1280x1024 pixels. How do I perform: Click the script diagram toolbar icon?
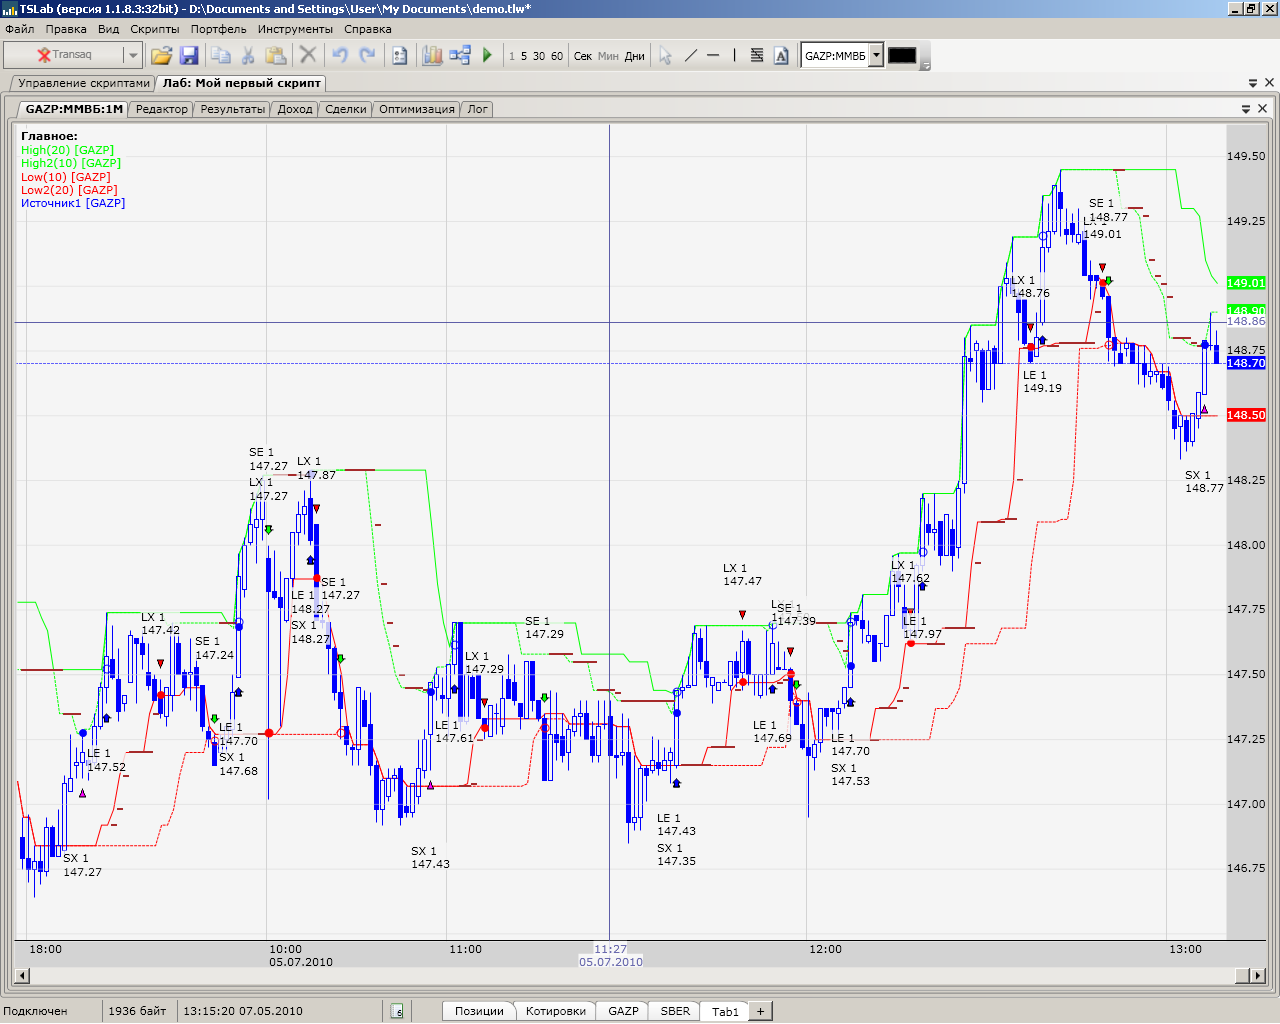click(460, 55)
